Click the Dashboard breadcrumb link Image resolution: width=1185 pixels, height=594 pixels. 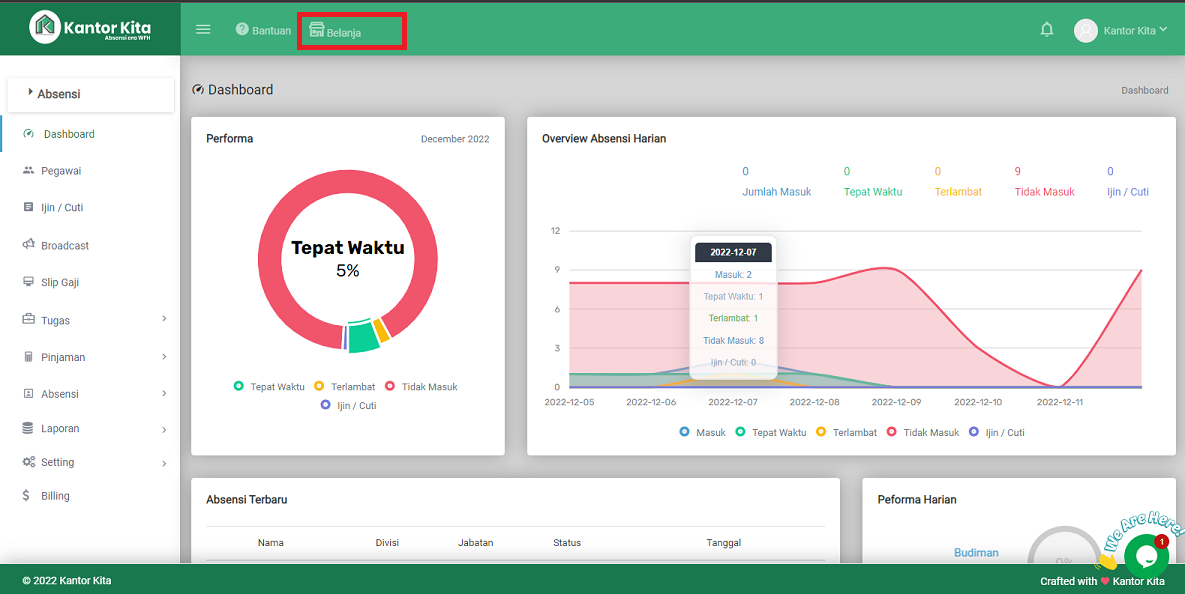(1144, 90)
